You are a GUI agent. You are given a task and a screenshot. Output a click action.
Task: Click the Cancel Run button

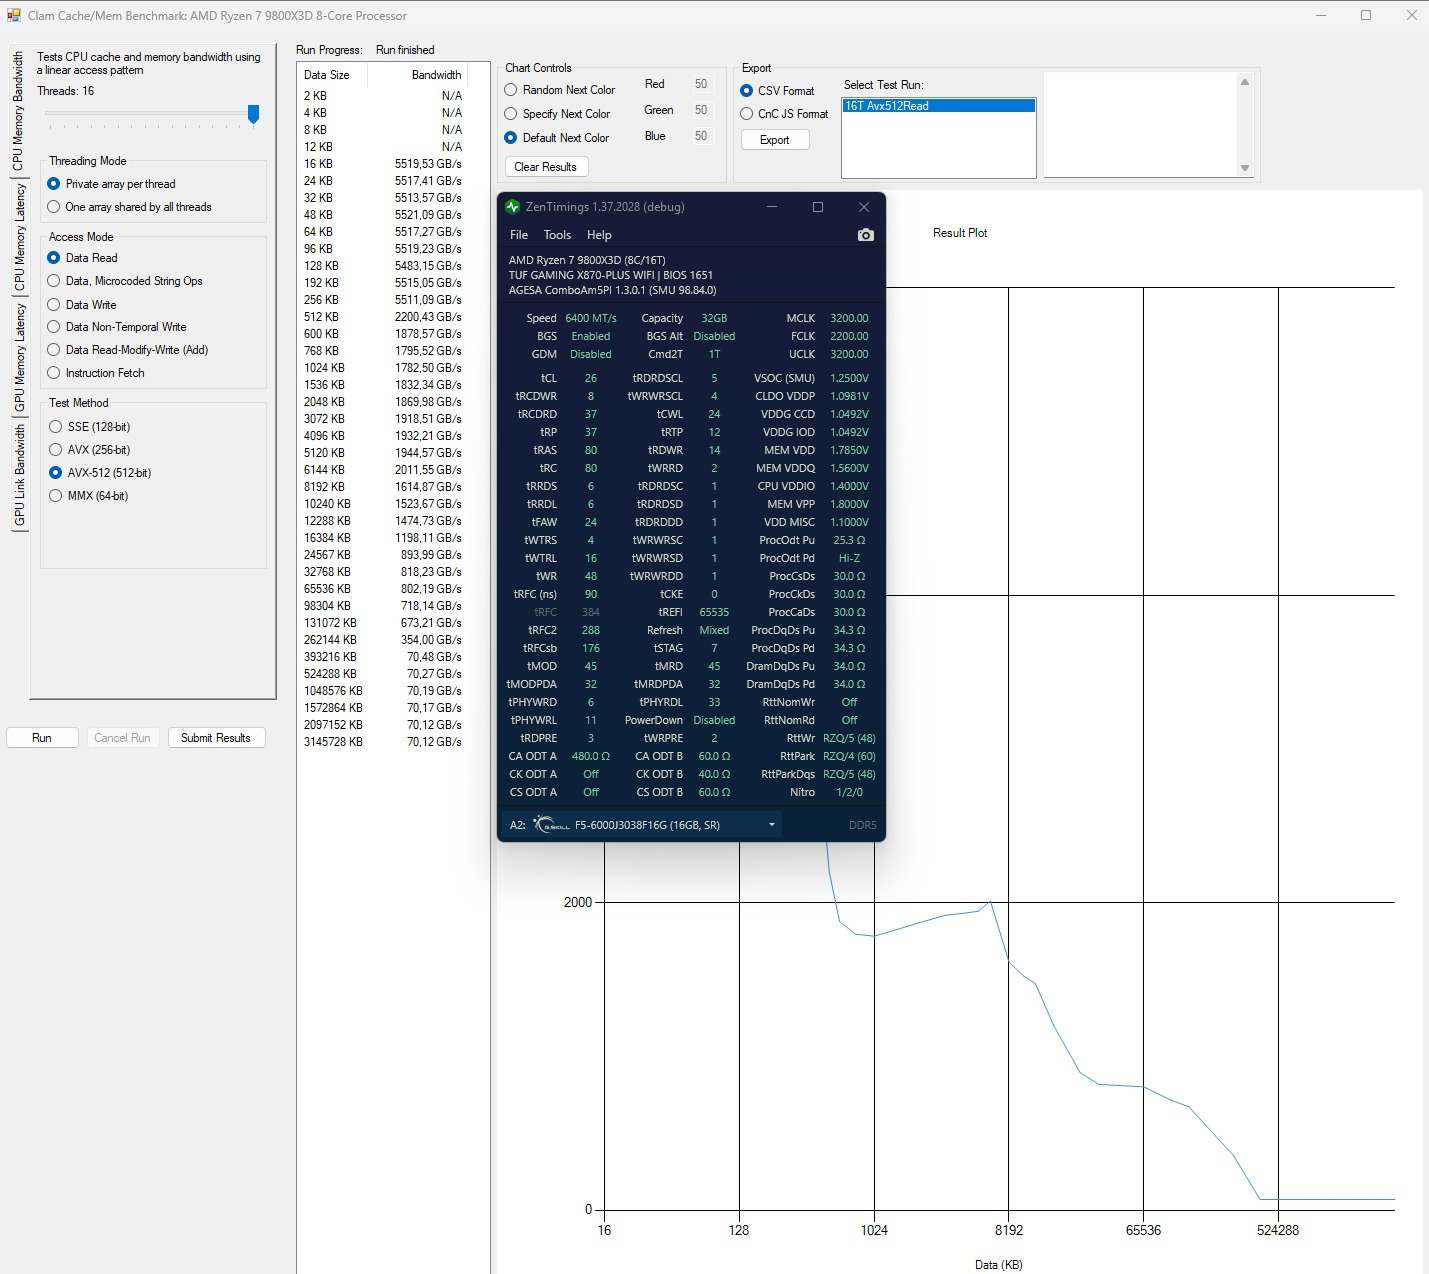[122, 738]
